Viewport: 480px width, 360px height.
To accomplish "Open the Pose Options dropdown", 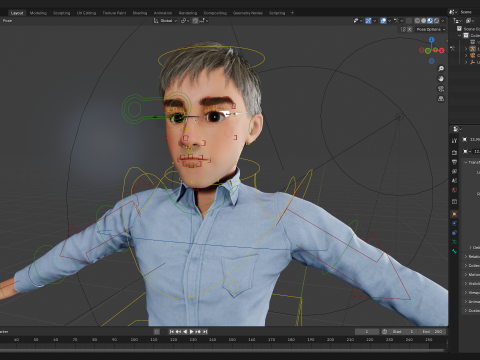I will tap(431, 29).
